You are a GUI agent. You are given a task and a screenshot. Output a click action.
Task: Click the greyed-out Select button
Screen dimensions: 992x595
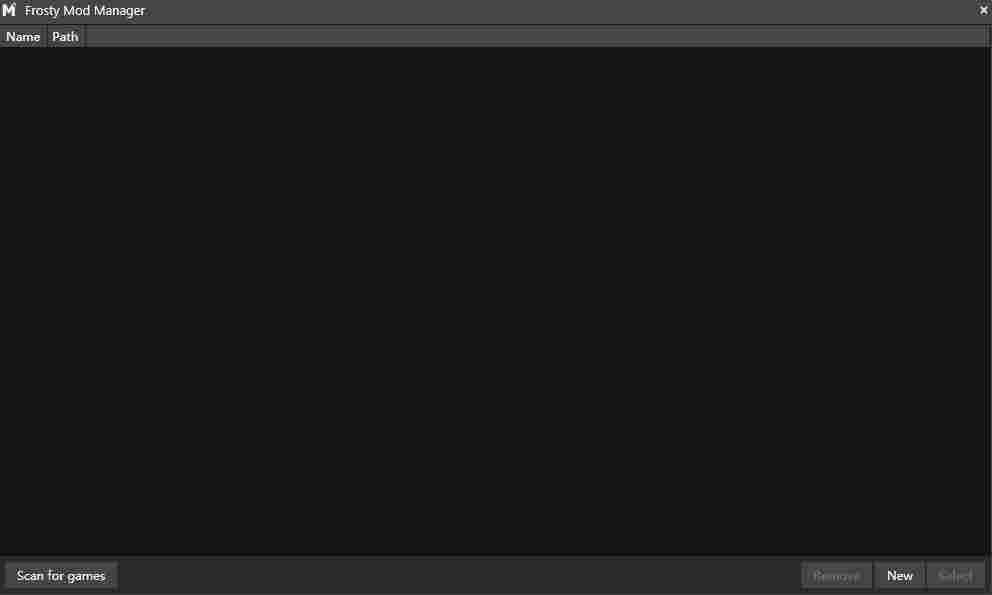[955, 576]
